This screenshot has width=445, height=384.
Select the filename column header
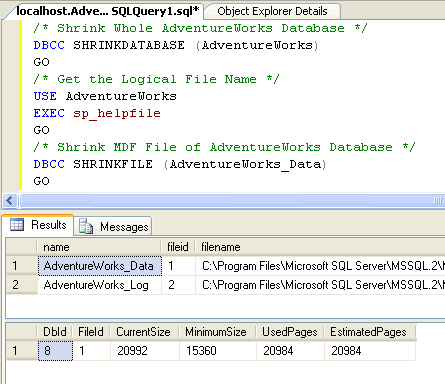(x=320, y=247)
